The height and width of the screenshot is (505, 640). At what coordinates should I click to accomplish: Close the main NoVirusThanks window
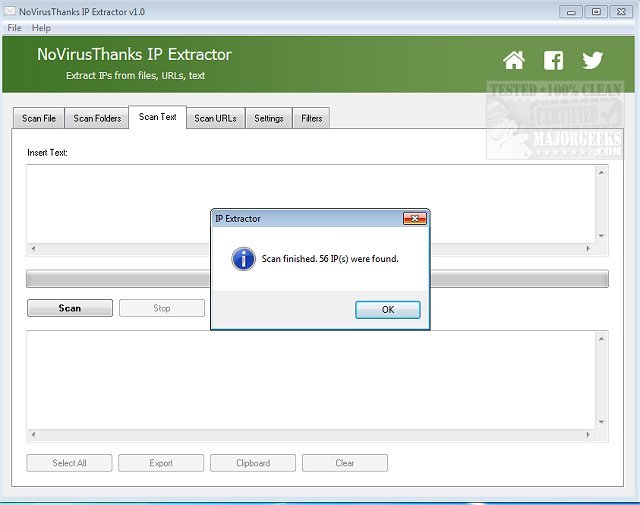coord(621,12)
